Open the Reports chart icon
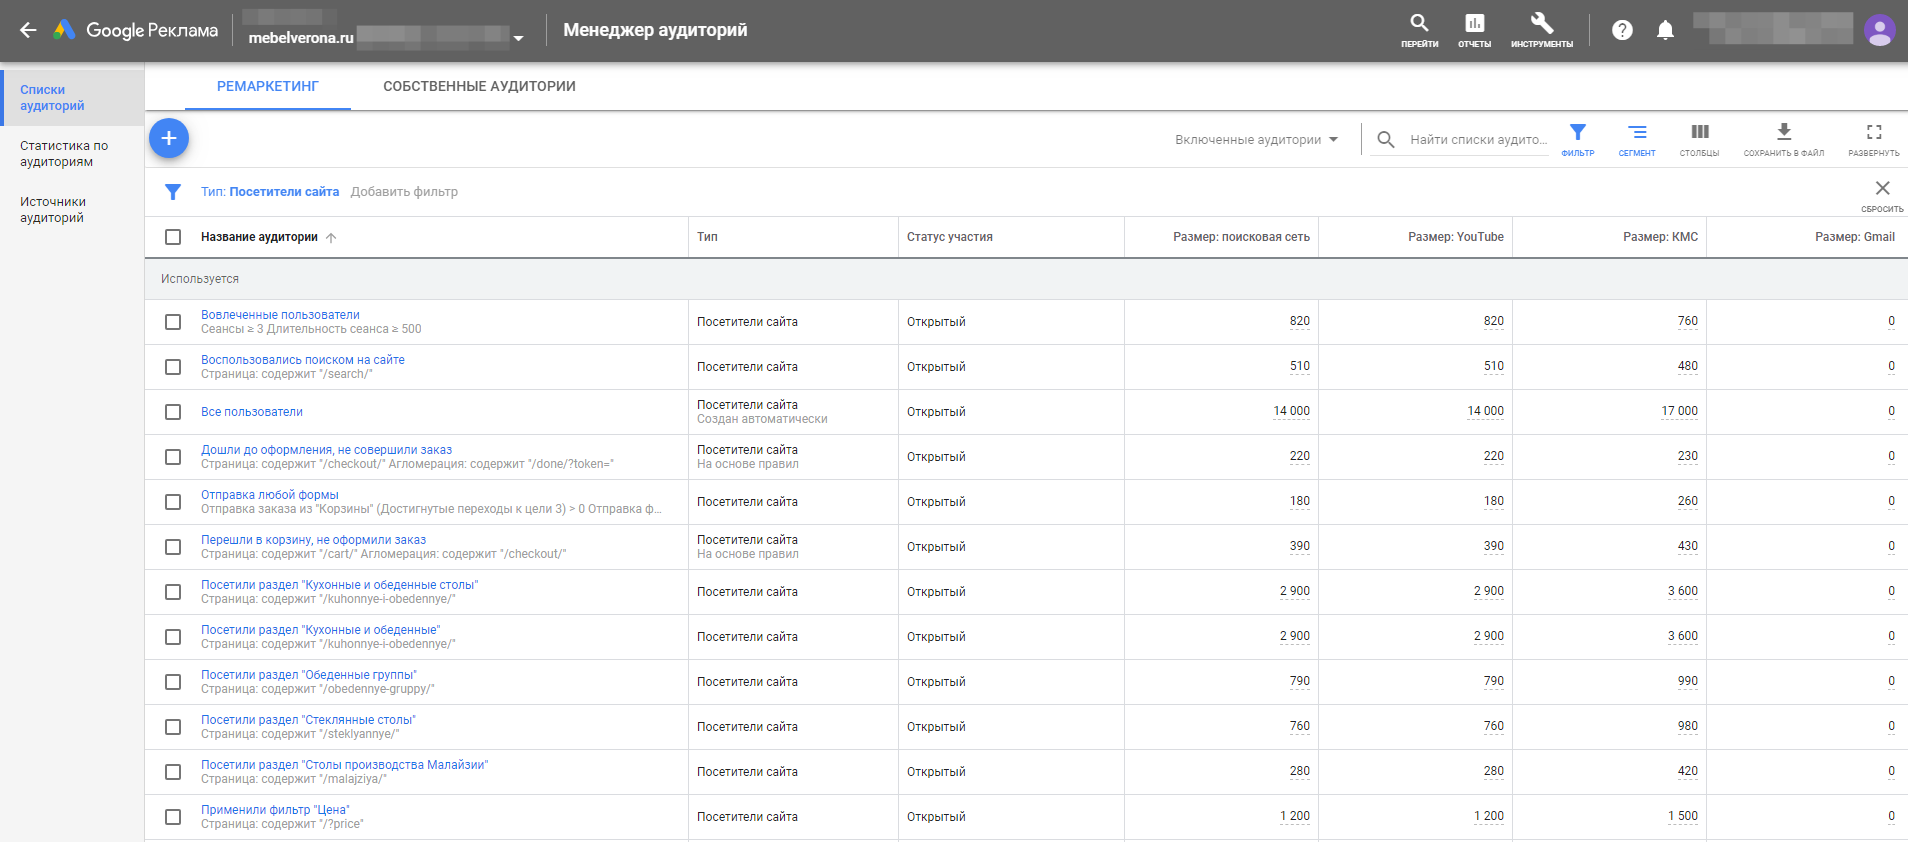This screenshot has height=842, width=1908. click(1474, 29)
